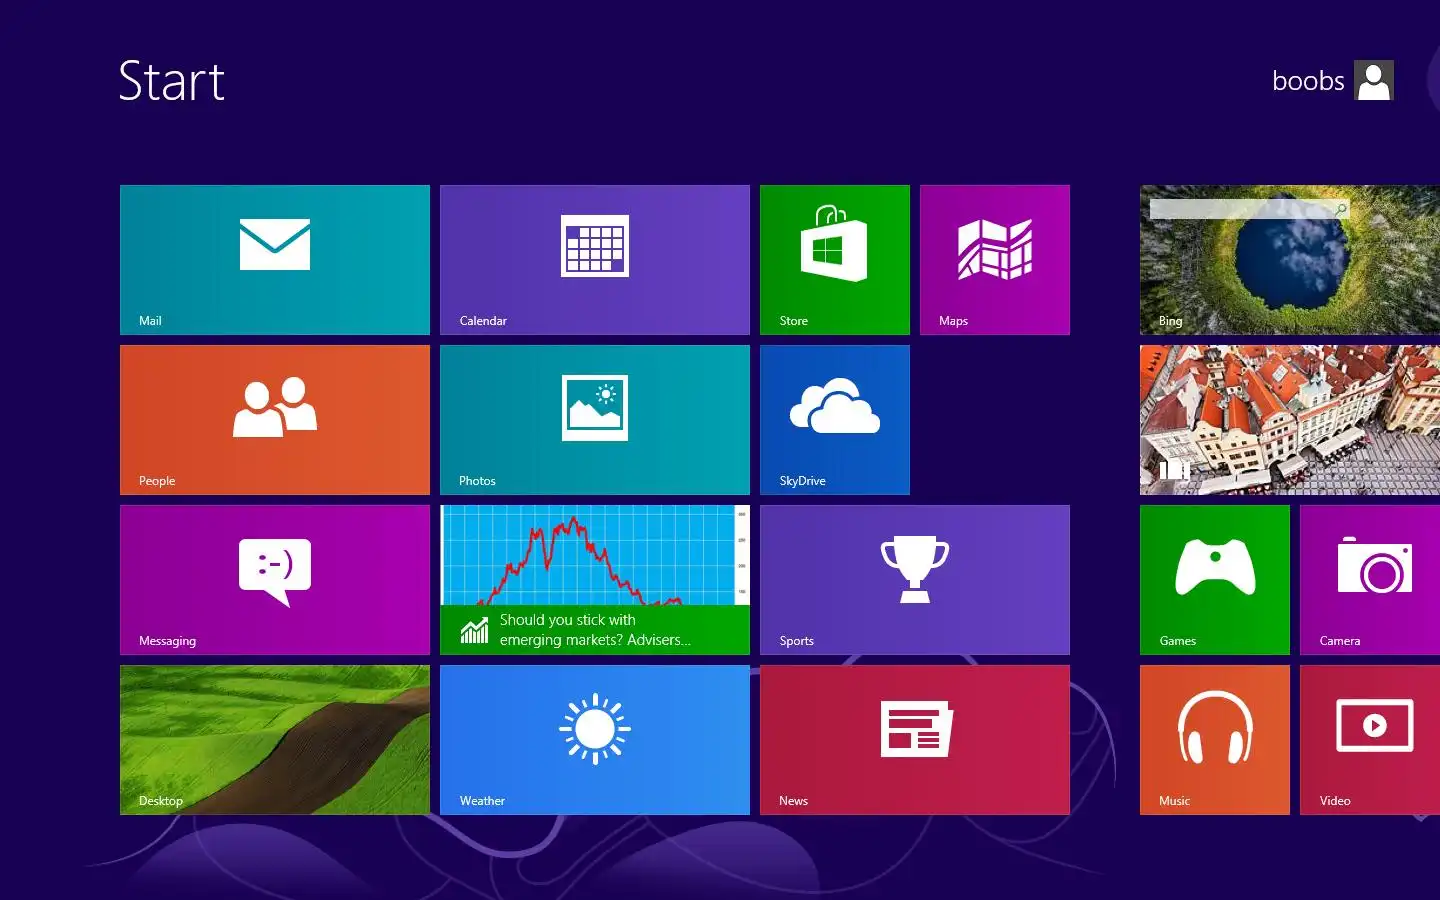Click the Start heading text
Image resolution: width=1440 pixels, height=900 pixels.
pos(172,81)
